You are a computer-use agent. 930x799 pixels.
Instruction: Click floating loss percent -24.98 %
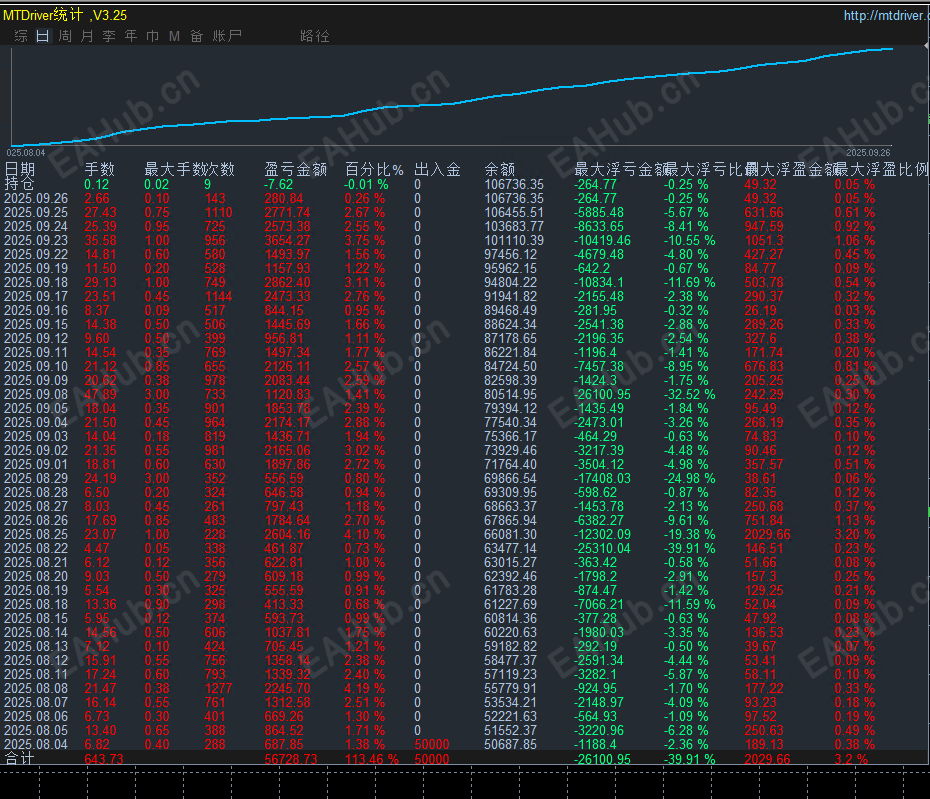coord(689,478)
